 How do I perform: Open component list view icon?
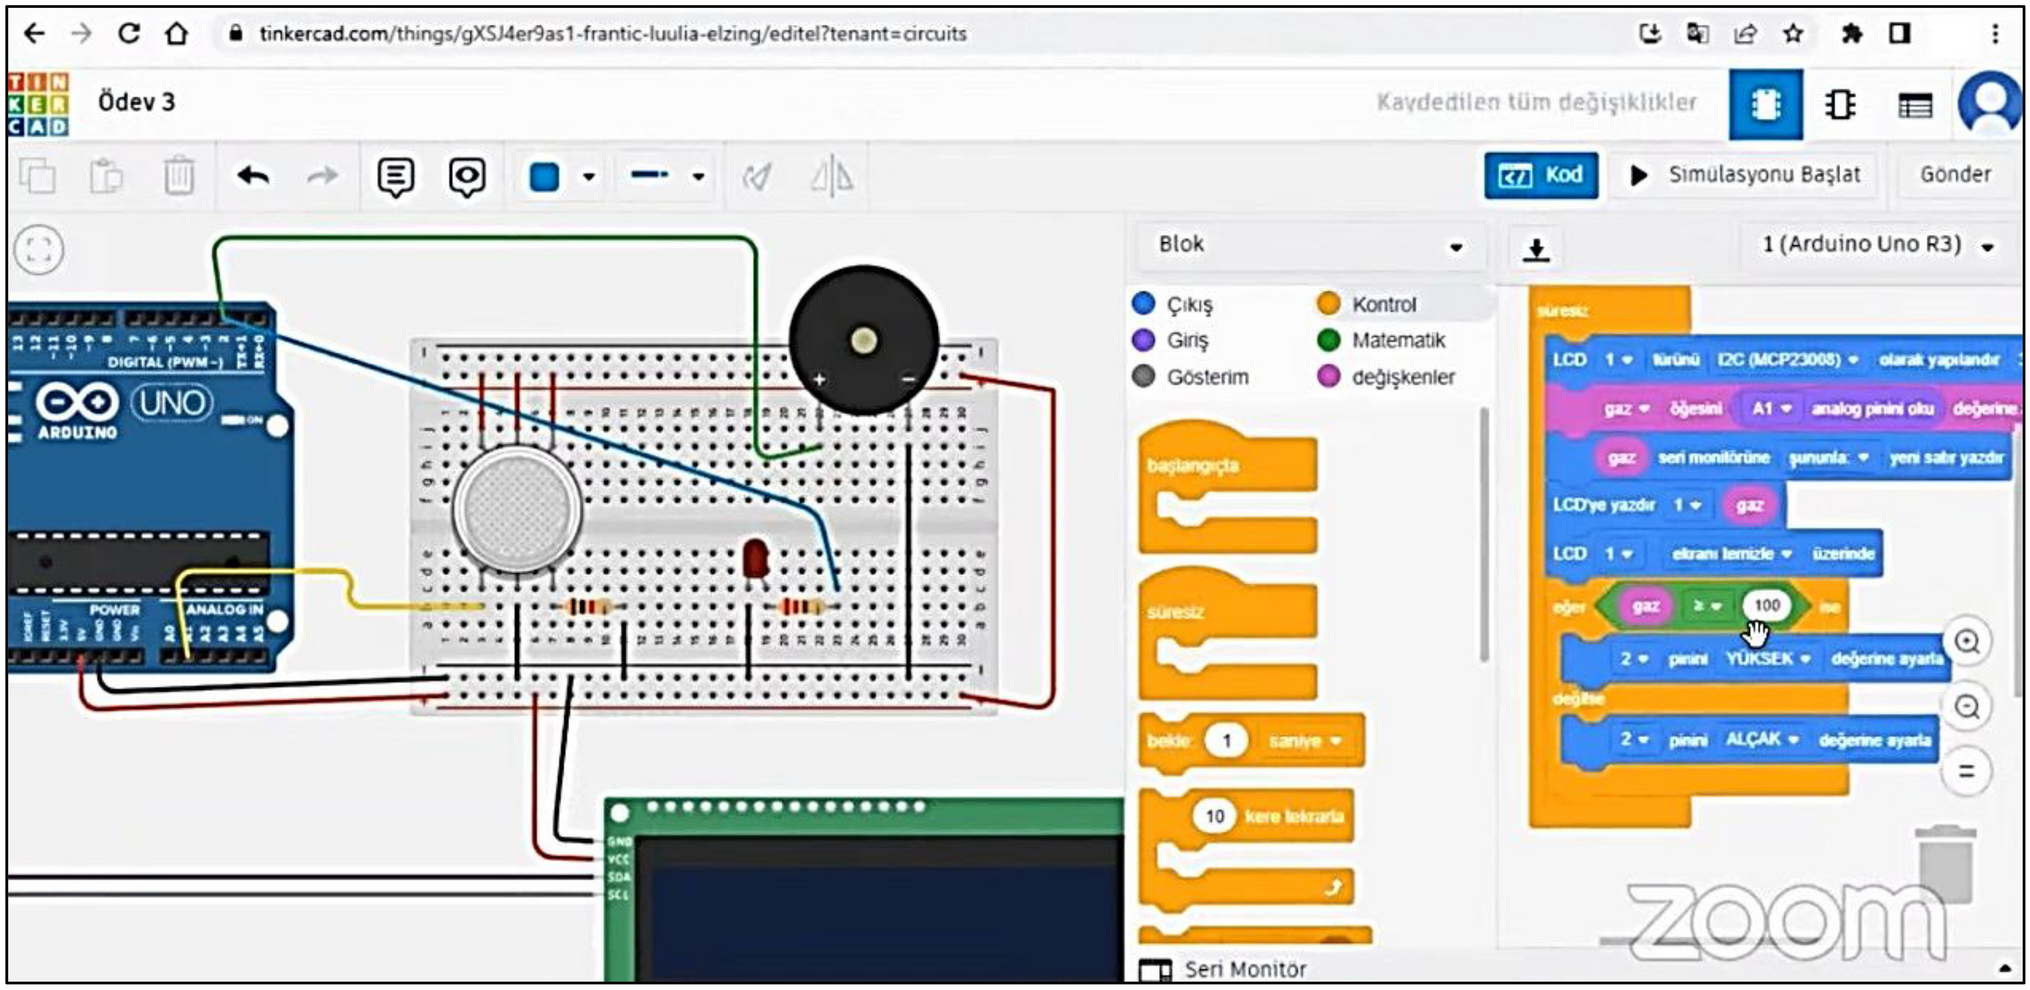pyautogui.click(x=1915, y=105)
